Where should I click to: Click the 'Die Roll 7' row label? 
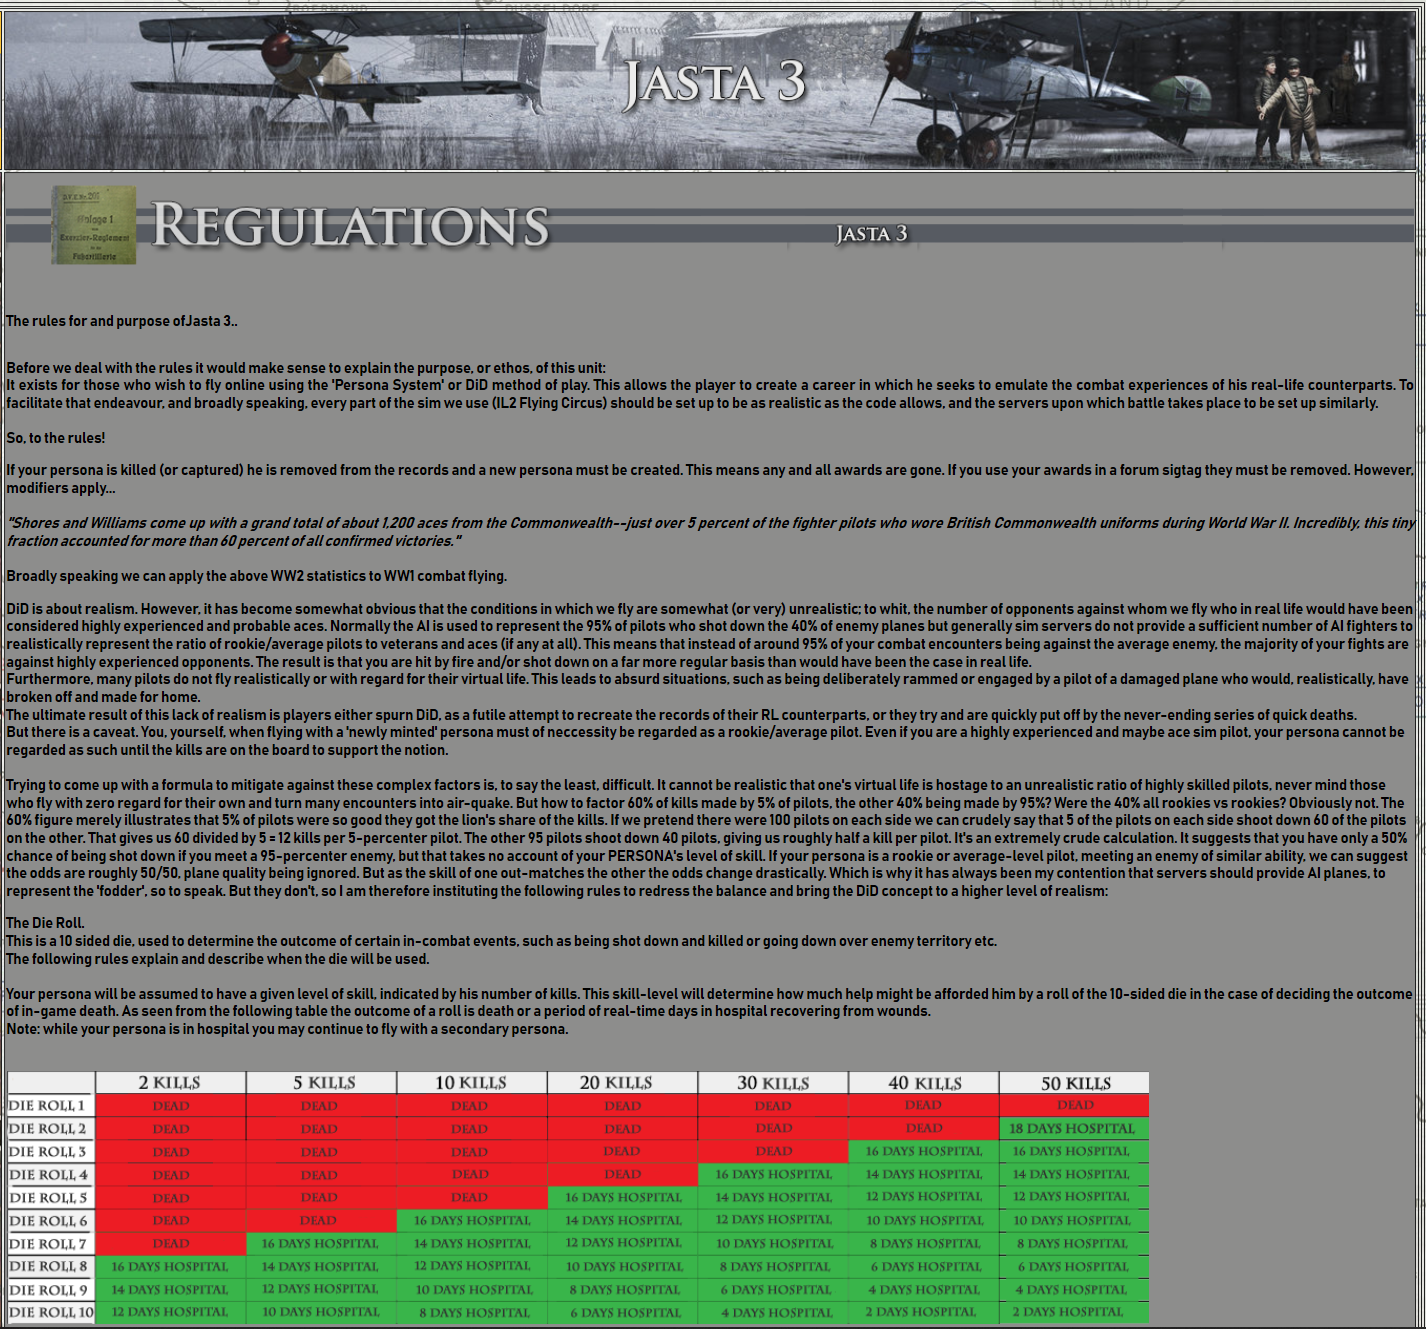point(51,1243)
